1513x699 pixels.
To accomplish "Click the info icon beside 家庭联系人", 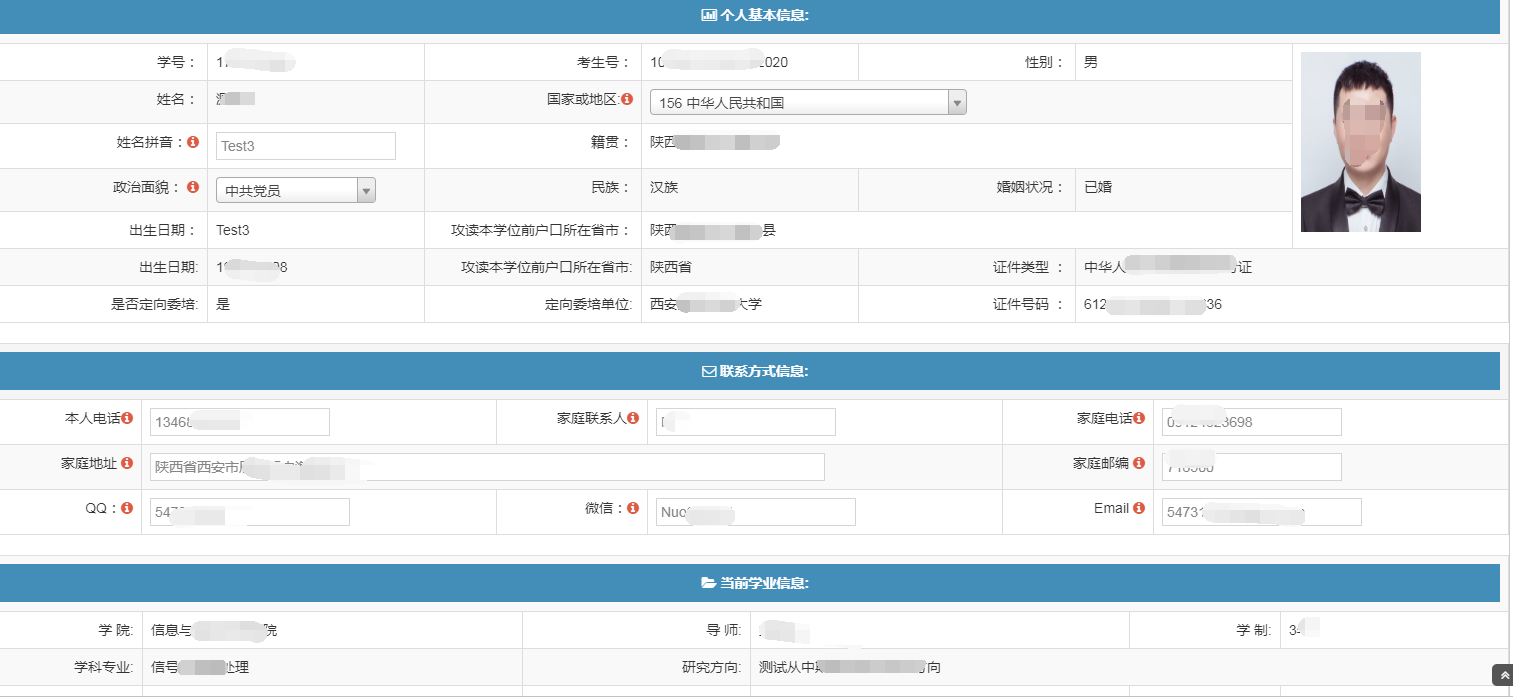I will [x=633, y=419].
